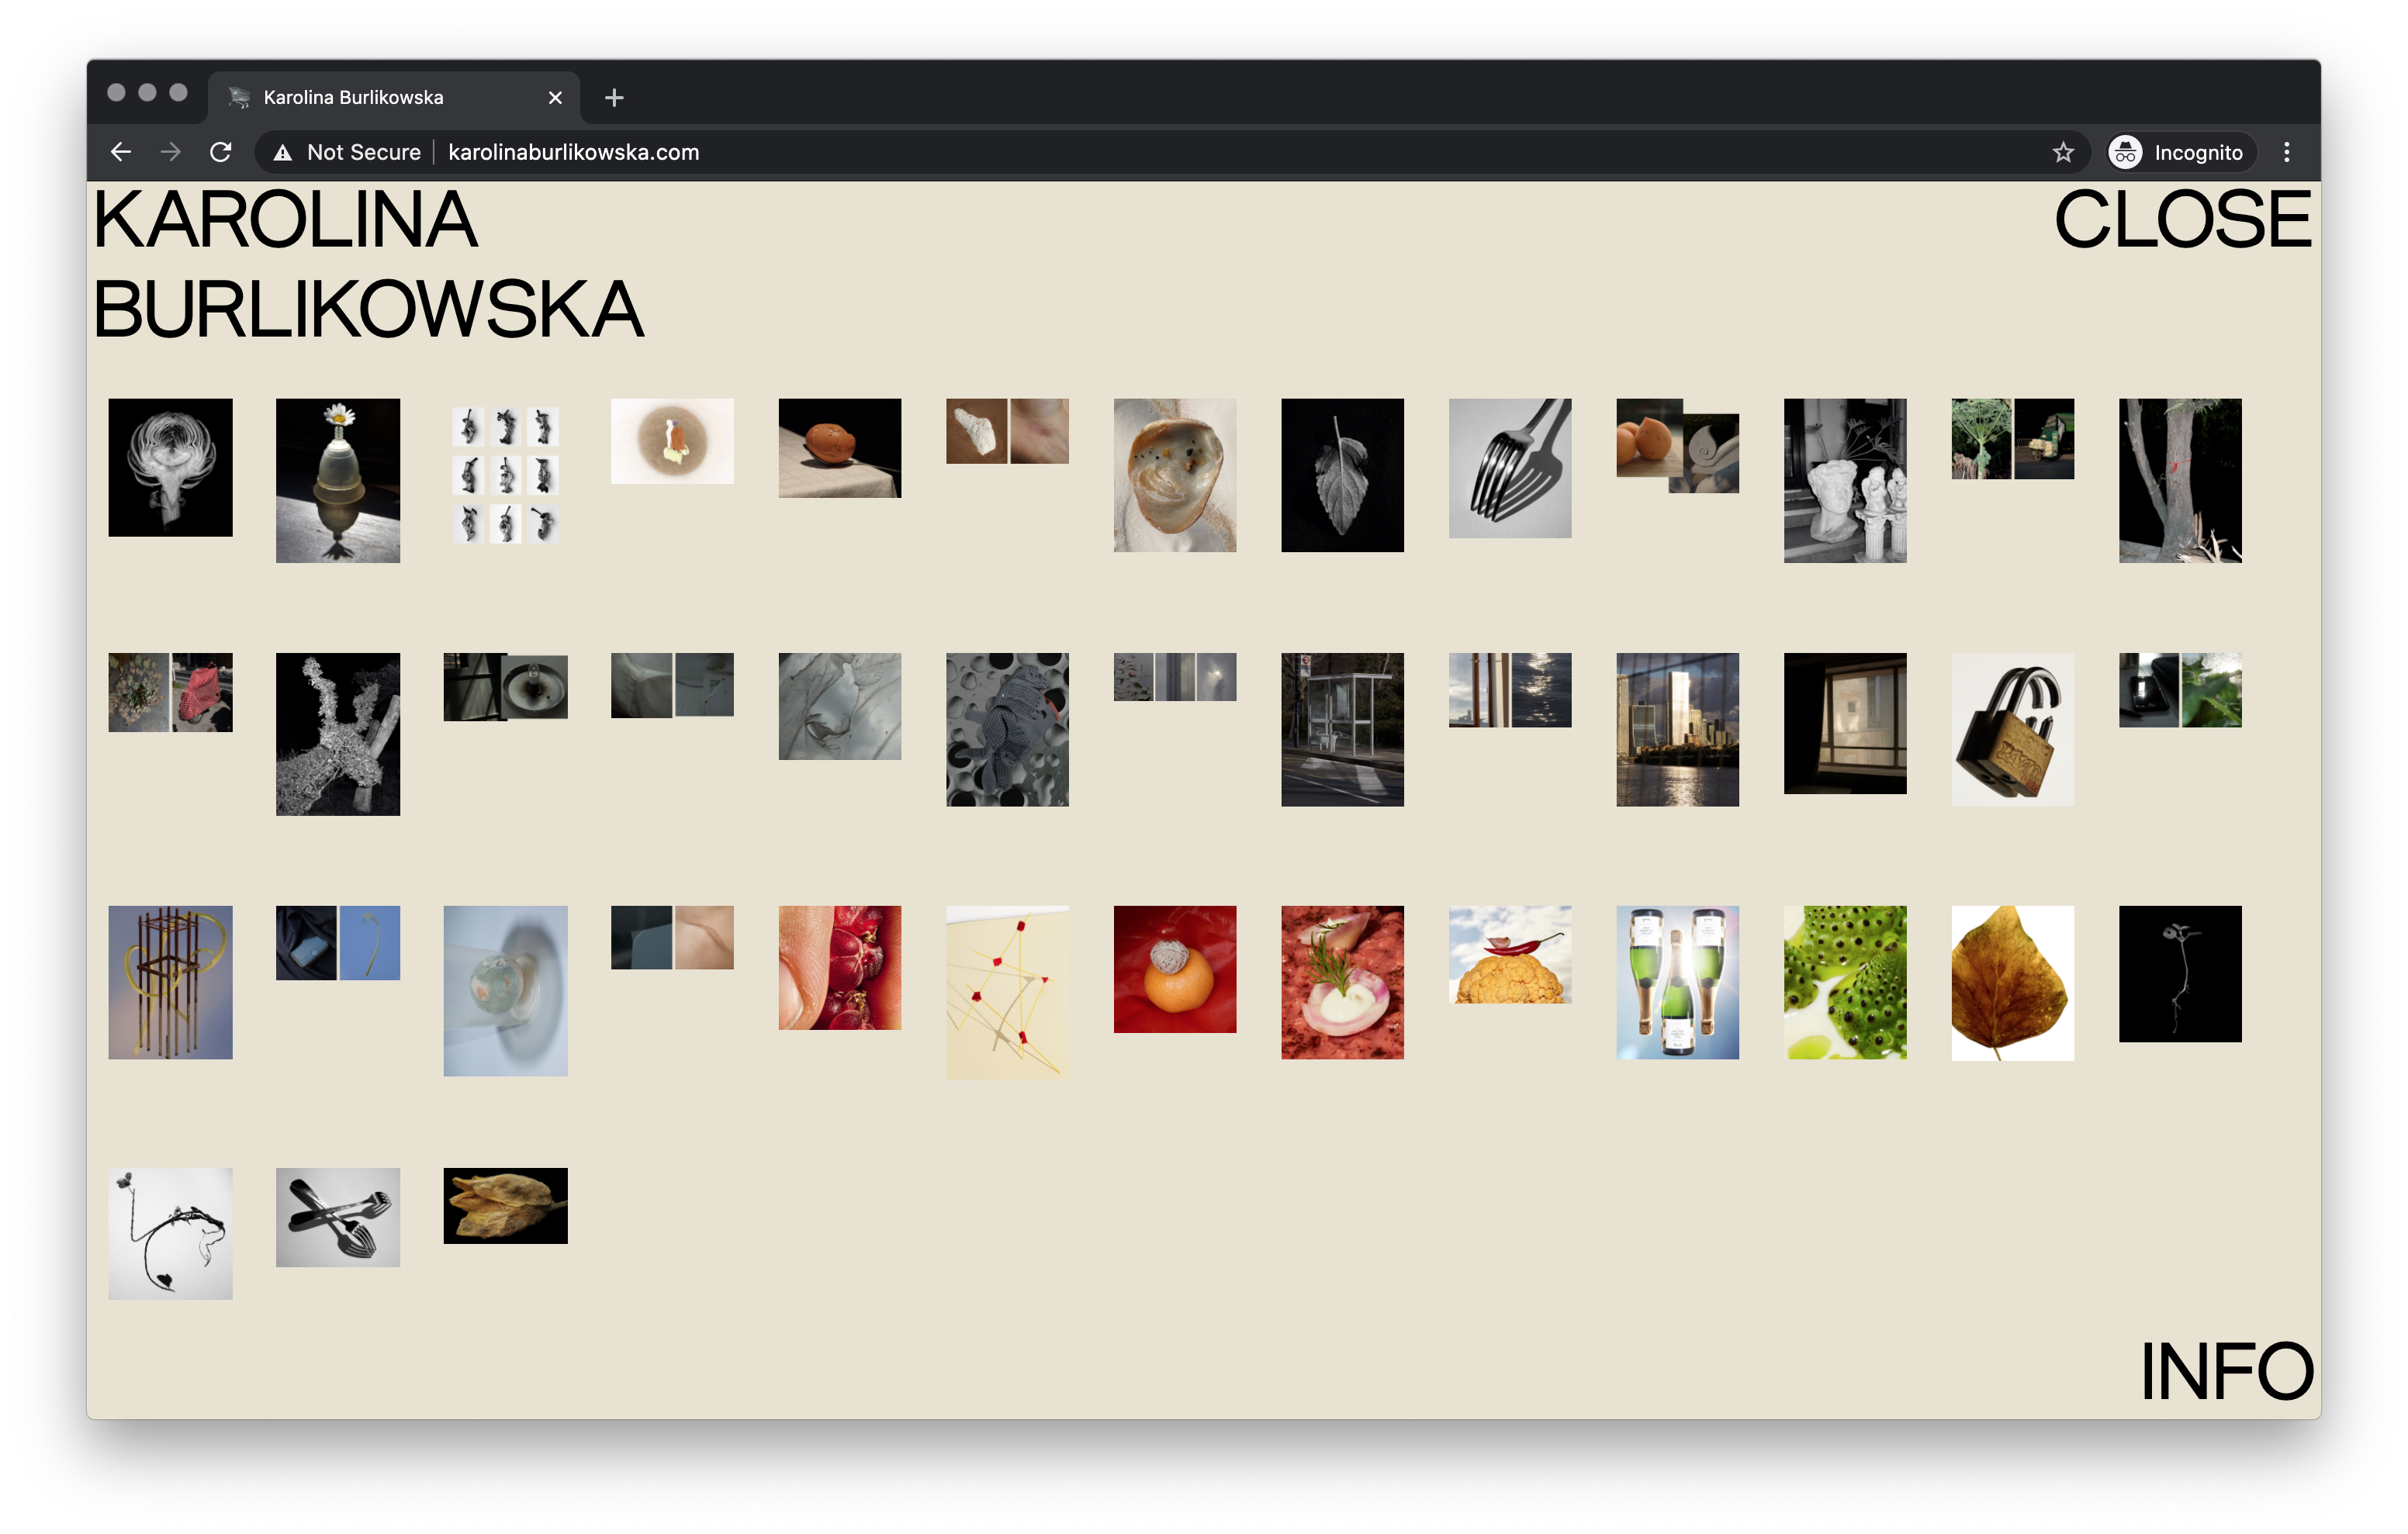
Task: Open the crossed forks thumbnail in last row
Action: 338,1217
